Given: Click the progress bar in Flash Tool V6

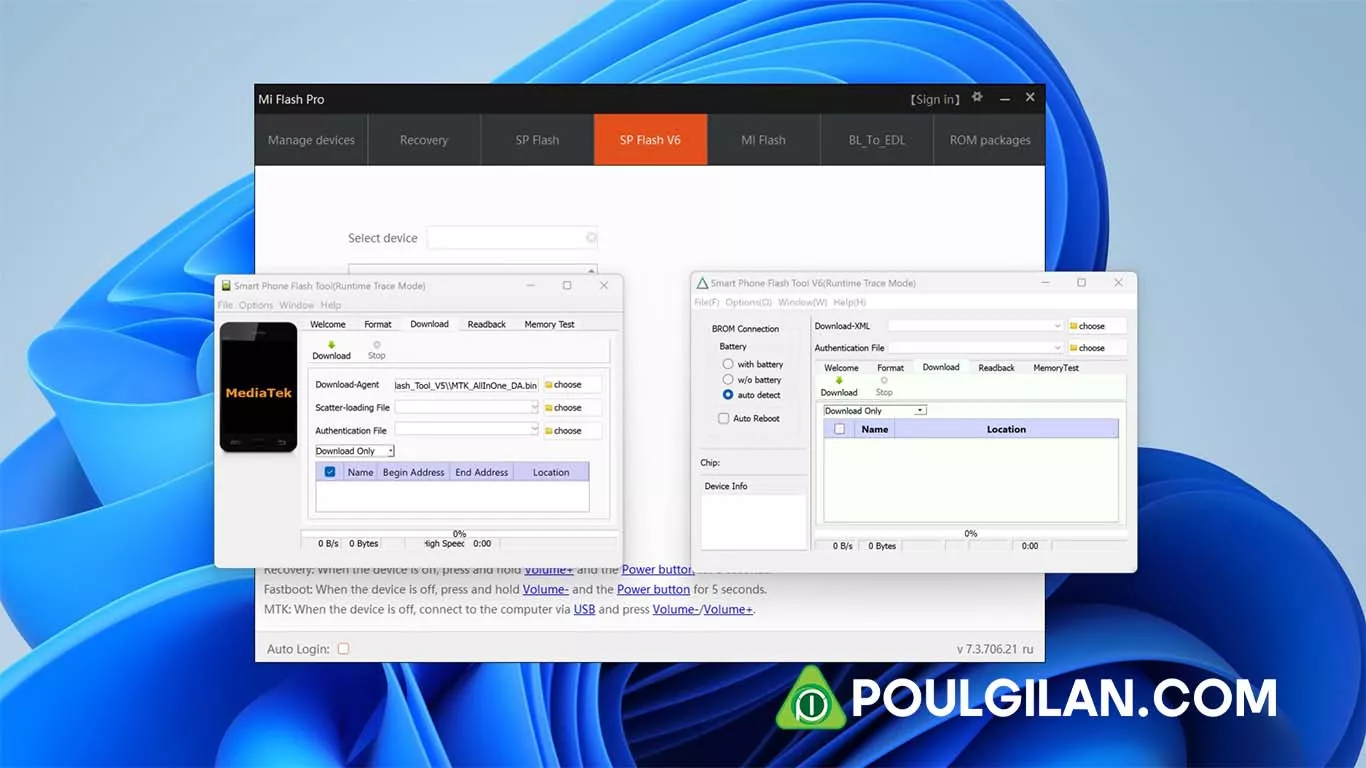Looking at the screenshot, I should pyautogui.click(x=970, y=534).
